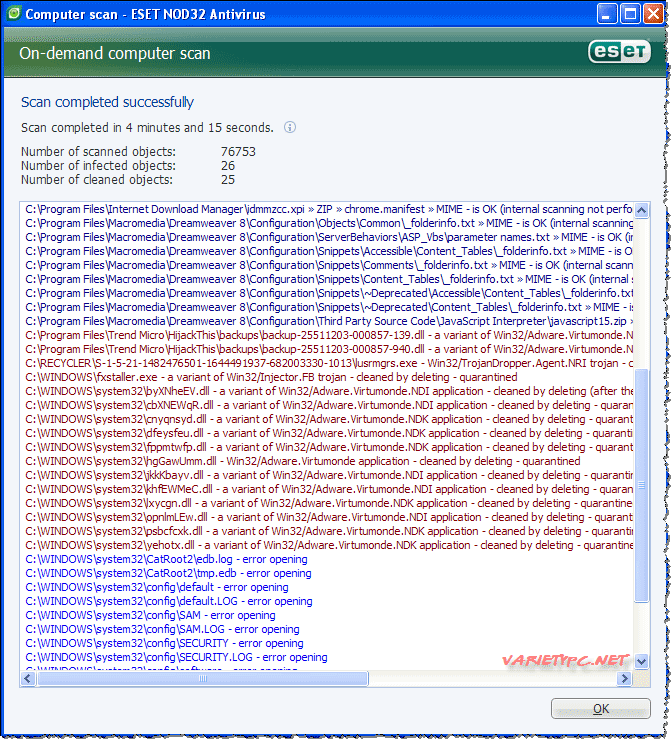This screenshot has height=739, width=671.
Task: Click the 'On-demand computer scan' header title
Action: point(115,53)
